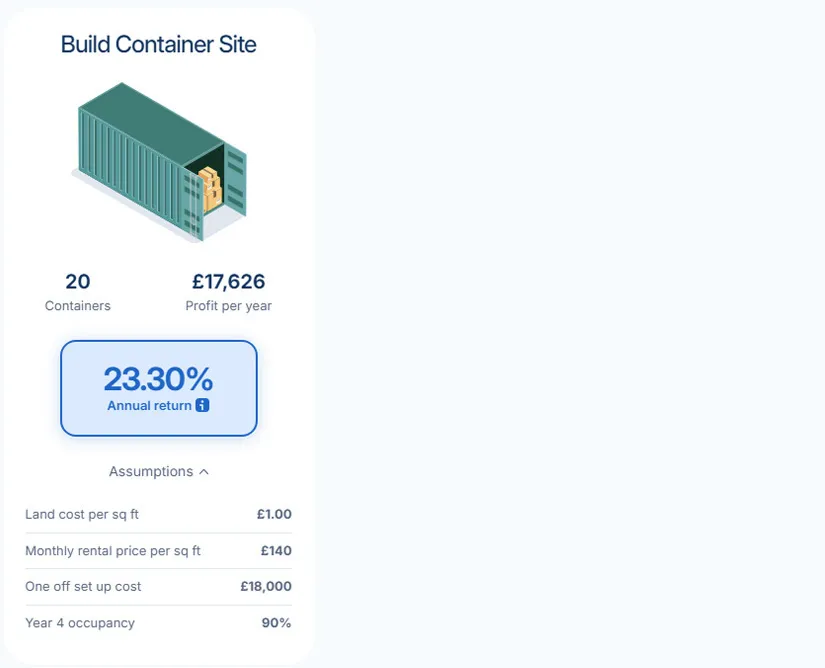Click the Annual return info icon
Viewport: 825px width, 668px height.
coord(203,405)
